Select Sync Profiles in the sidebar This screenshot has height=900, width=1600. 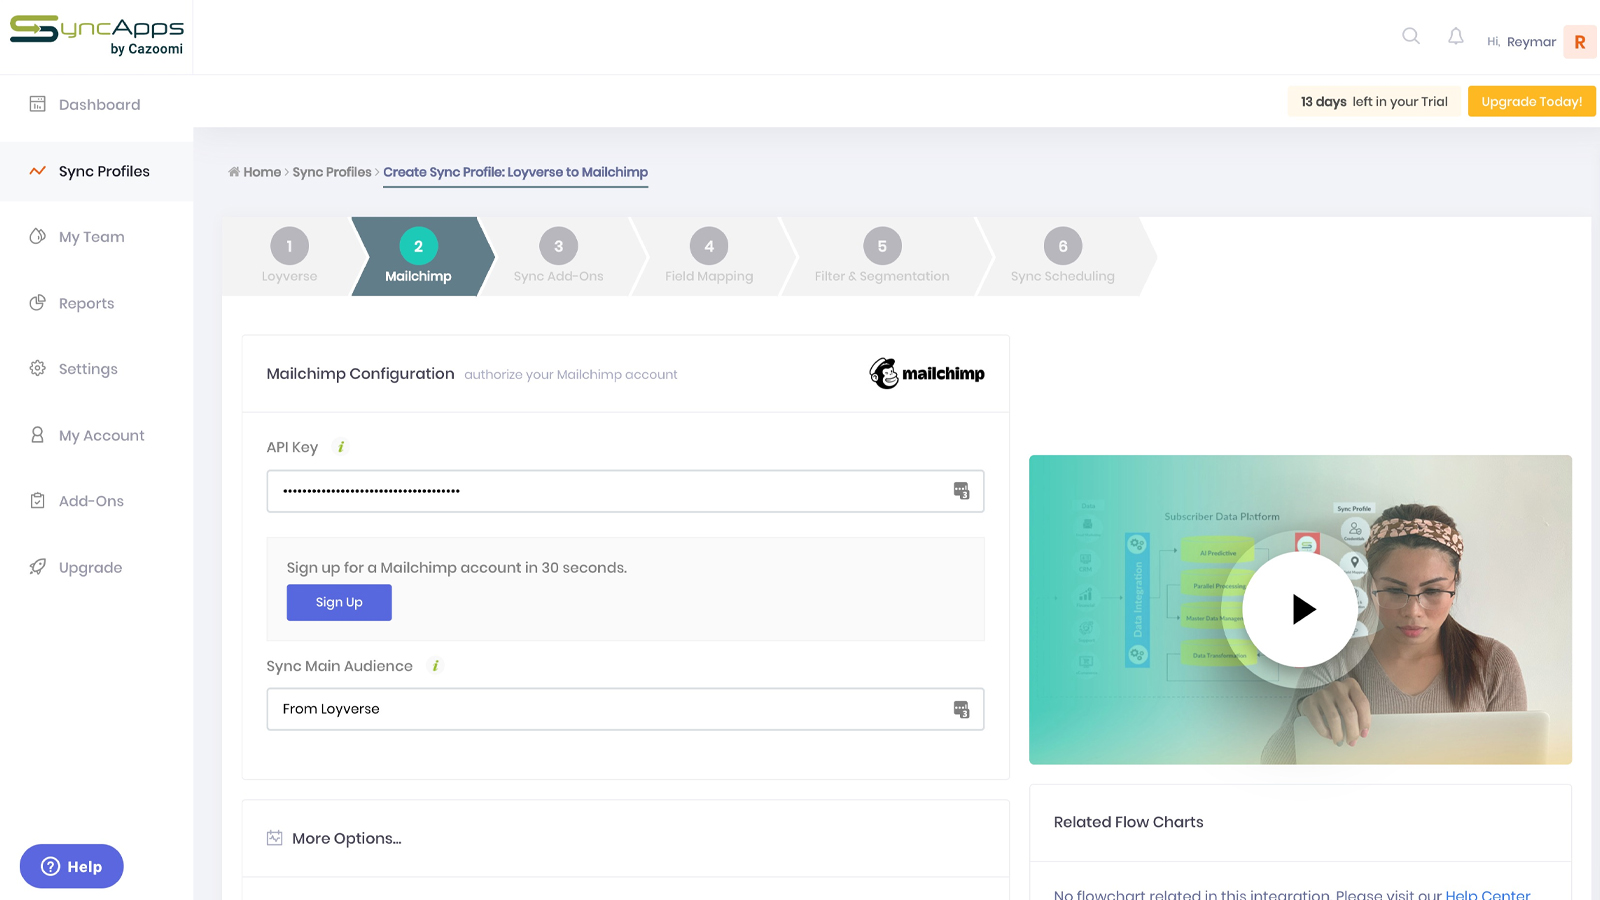[x=103, y=171]
